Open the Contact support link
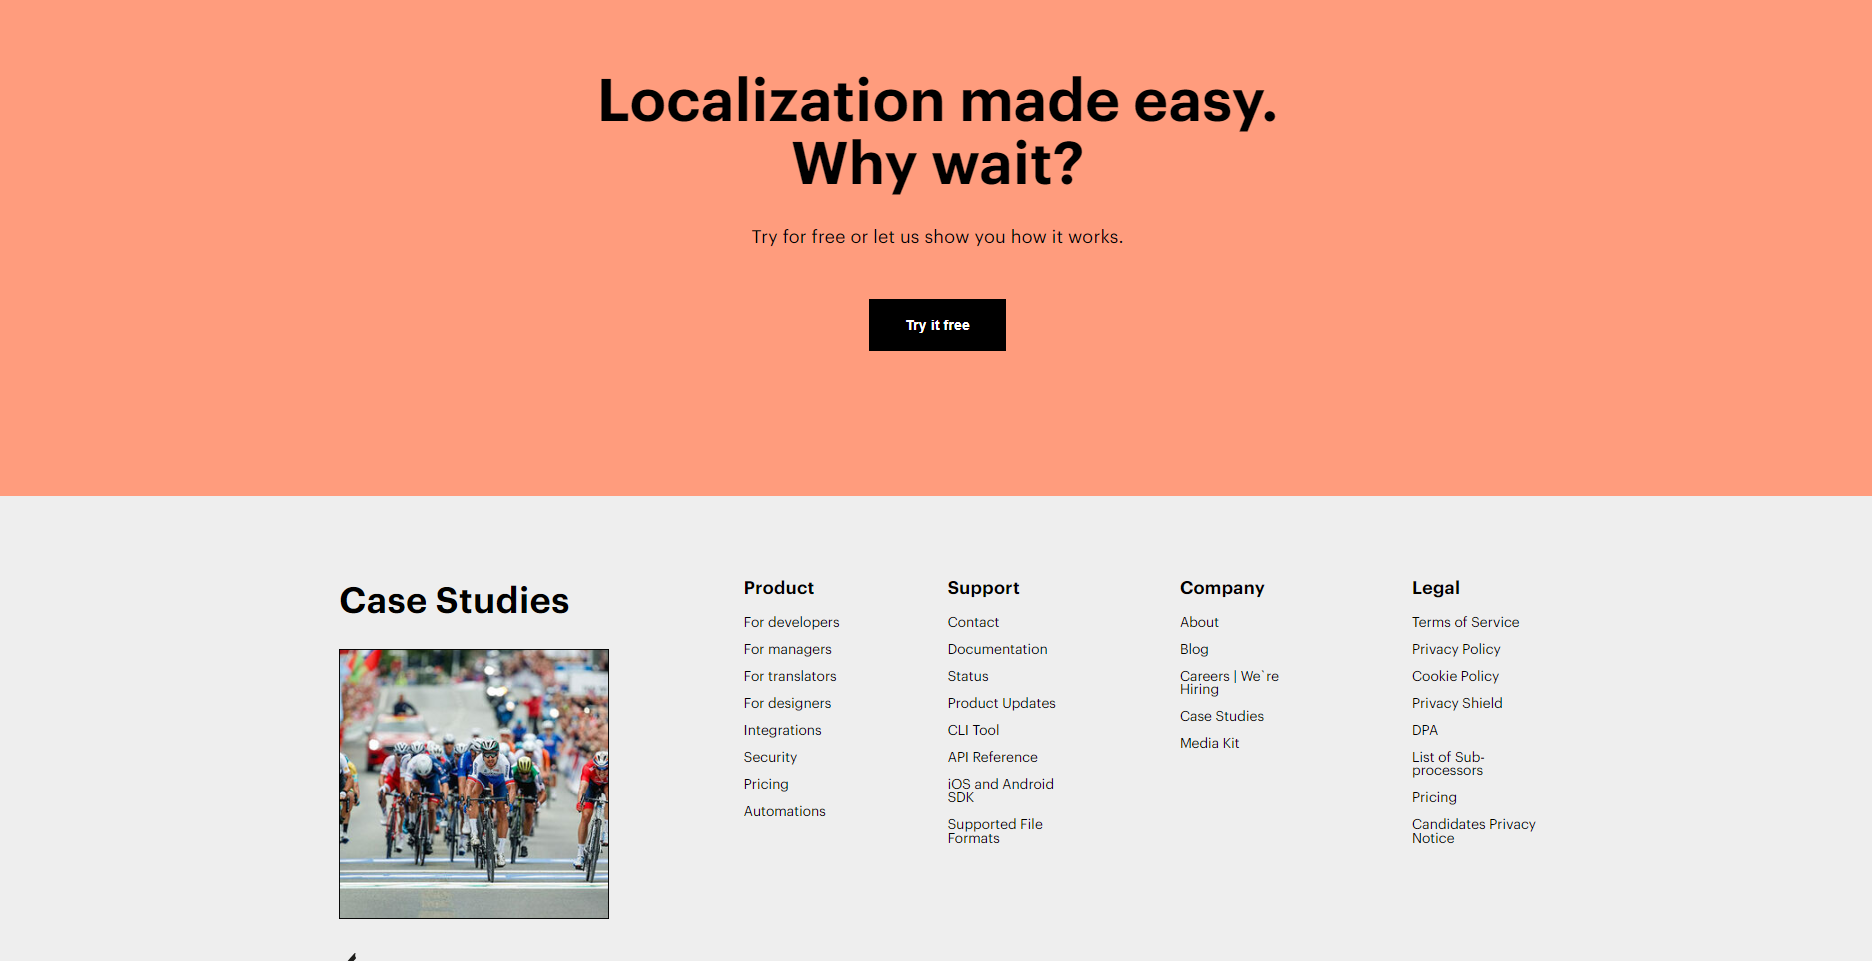Viewport: 1872px width, 961px height. pyautogui.click(x=973, y=622)
